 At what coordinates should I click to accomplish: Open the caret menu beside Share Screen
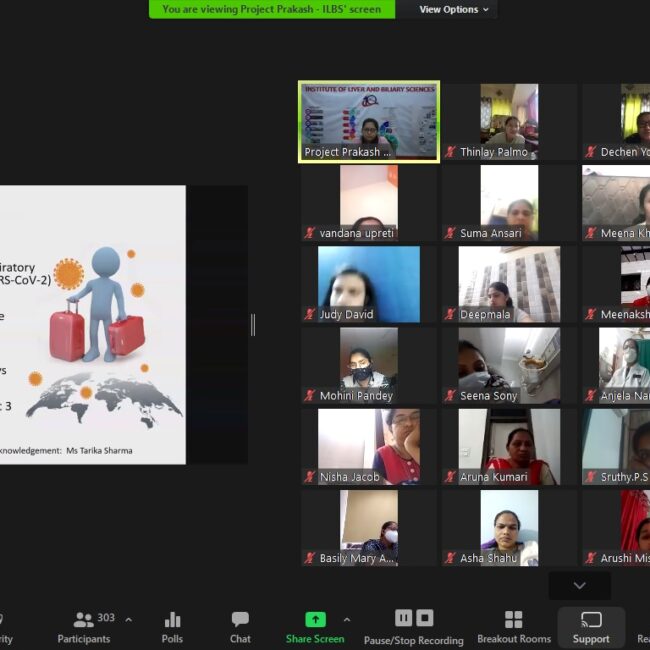[347, 619]
